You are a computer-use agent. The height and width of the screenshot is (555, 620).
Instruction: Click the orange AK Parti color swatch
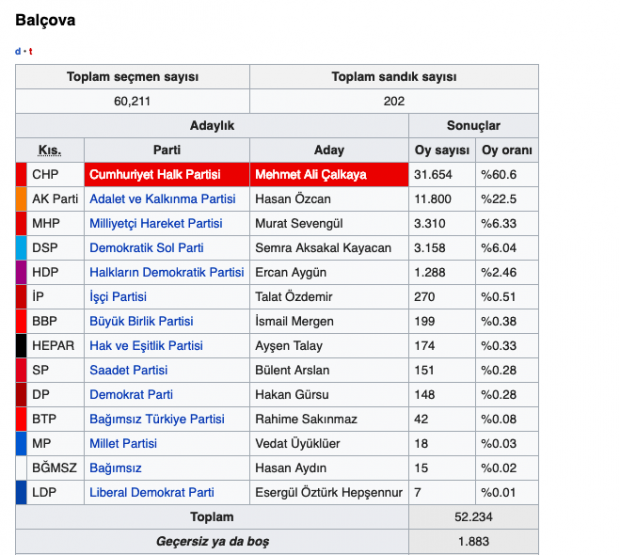tap(21, 199)
